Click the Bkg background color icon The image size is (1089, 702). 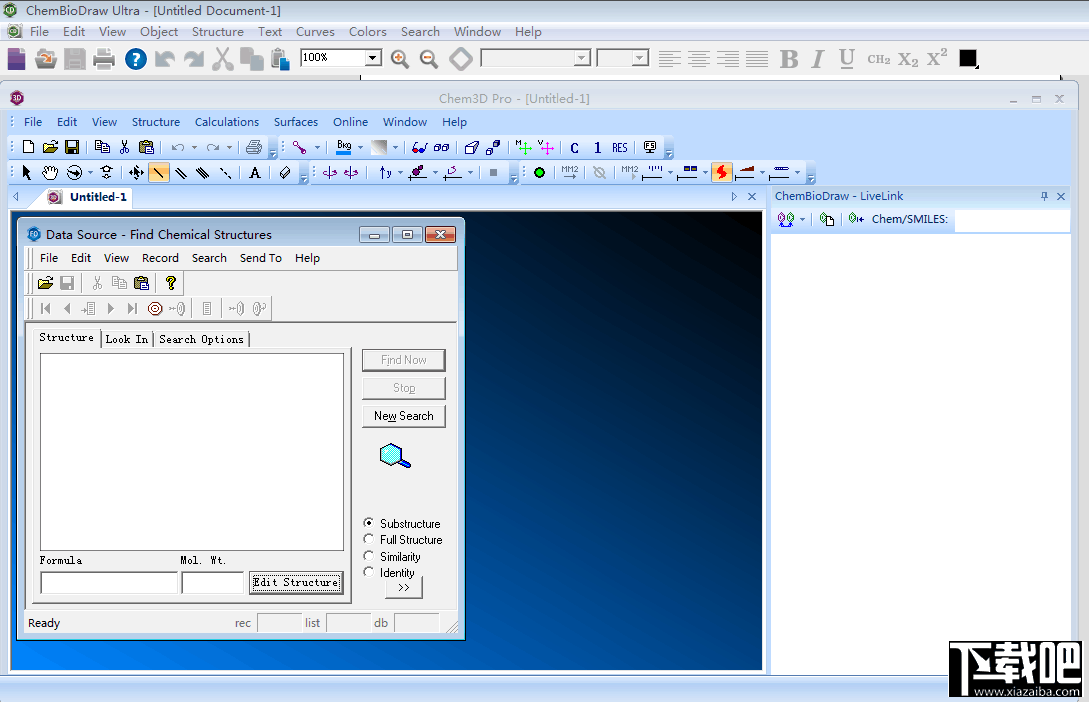344,147
